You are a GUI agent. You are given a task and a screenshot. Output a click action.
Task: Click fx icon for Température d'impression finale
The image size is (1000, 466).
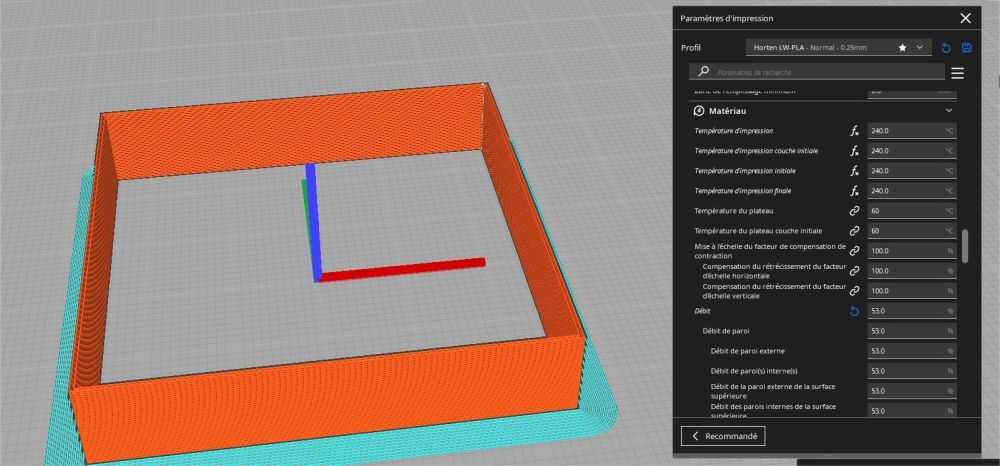click(x=855, y=191)
